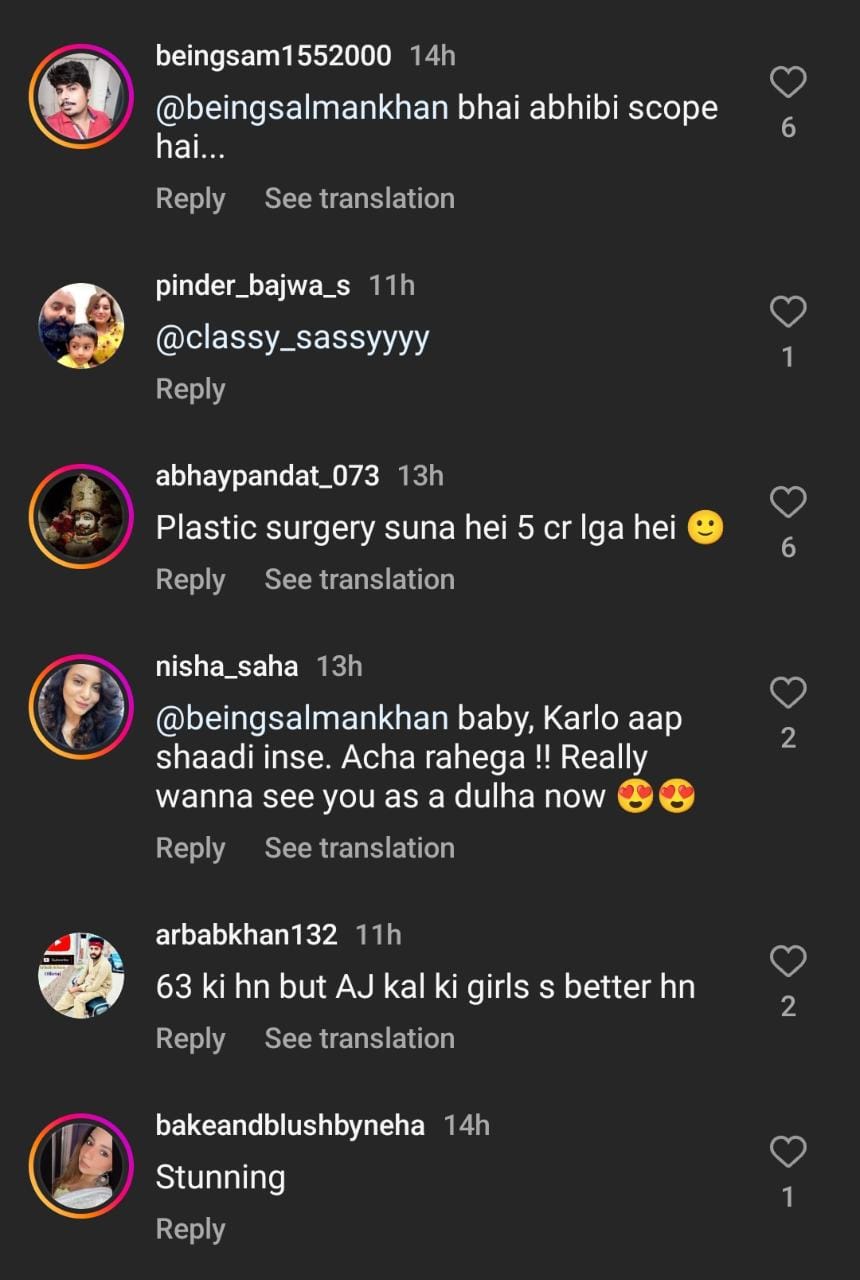Image resolution: width=860 pixels, height=1280 pixels.
Task: Like arbabkhan132's comment
Action: coord(788,962)
